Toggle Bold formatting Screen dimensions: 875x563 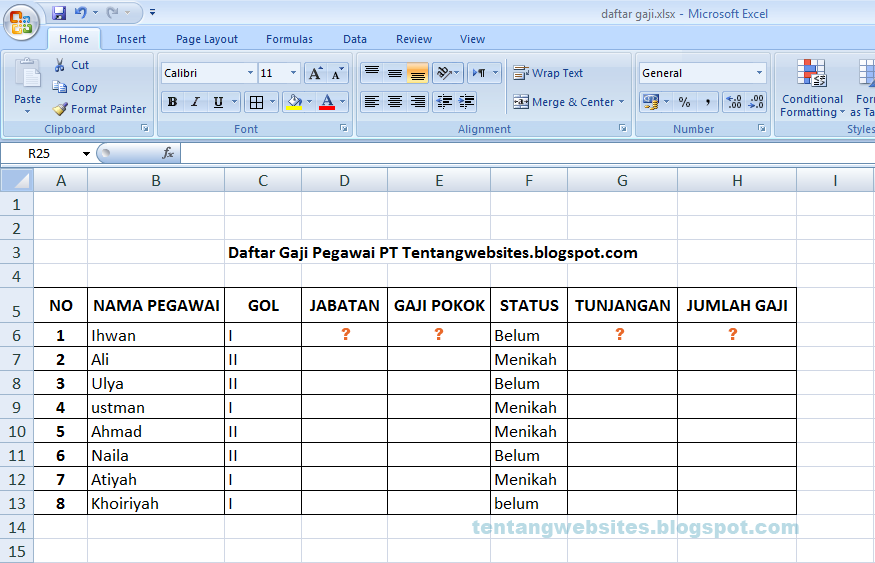tap(172, 102)
